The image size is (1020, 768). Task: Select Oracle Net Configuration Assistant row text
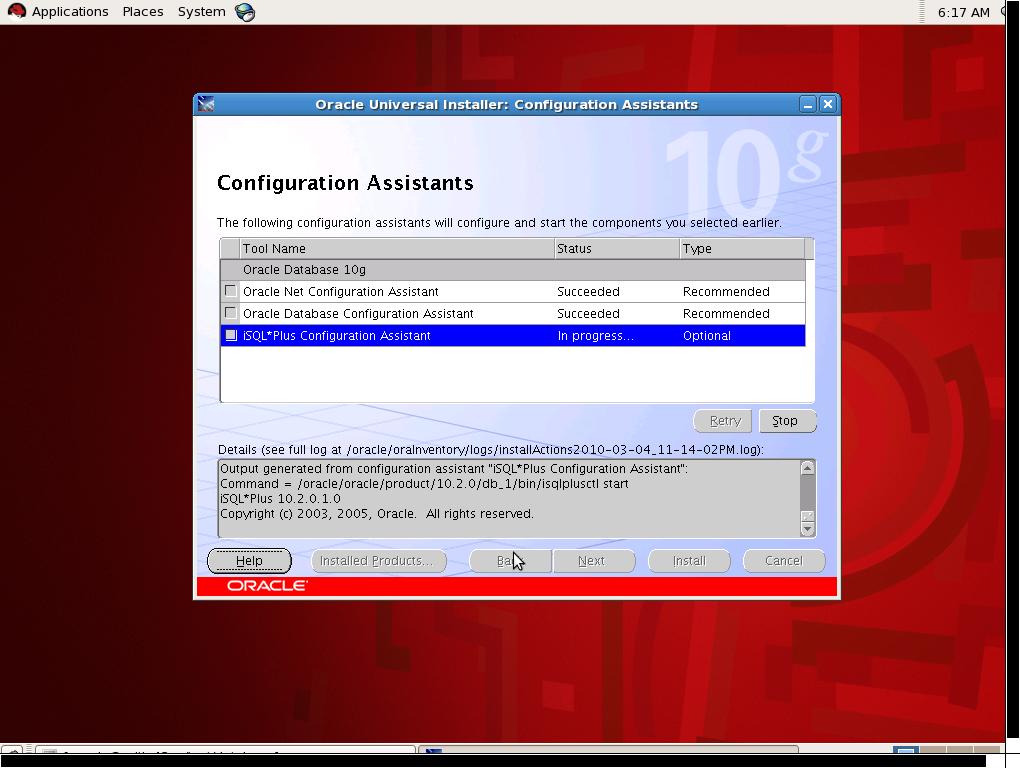click(340, 291)
